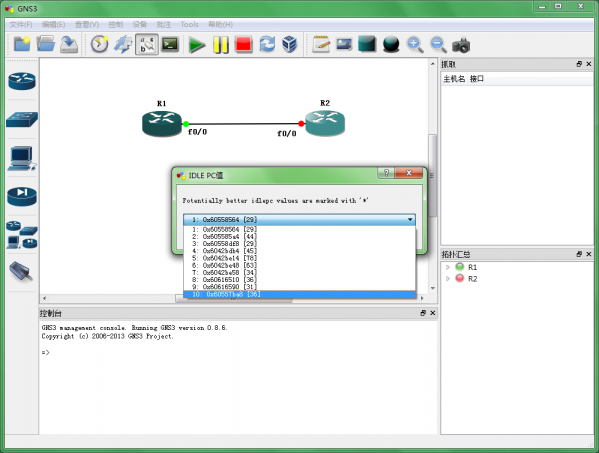
Task: Open the console terminal icon
Action: (x=170, y=44)
